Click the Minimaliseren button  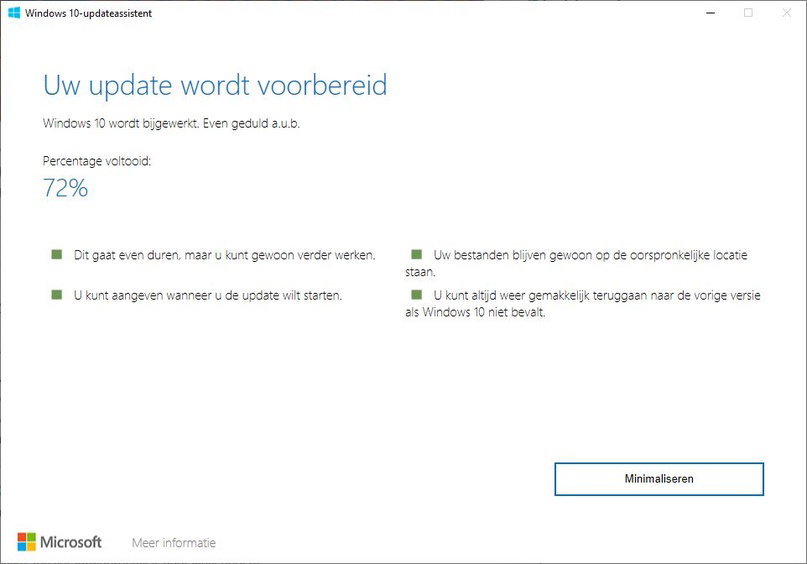(x=659, y=479)
